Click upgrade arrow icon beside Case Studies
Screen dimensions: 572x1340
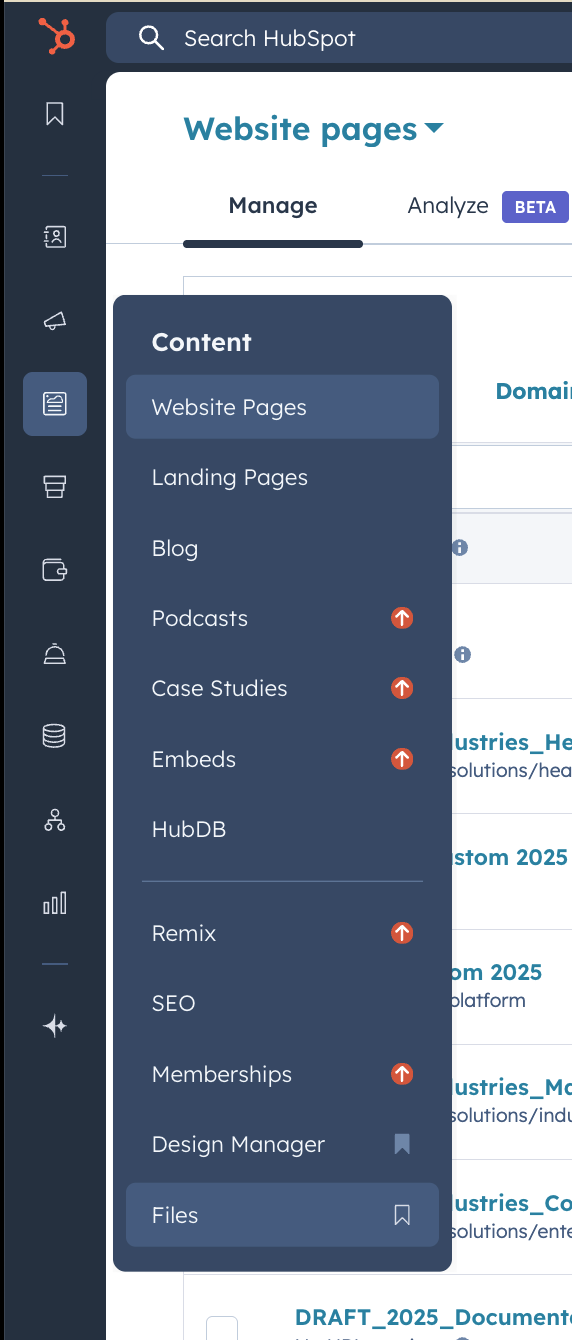coord(402,688)
